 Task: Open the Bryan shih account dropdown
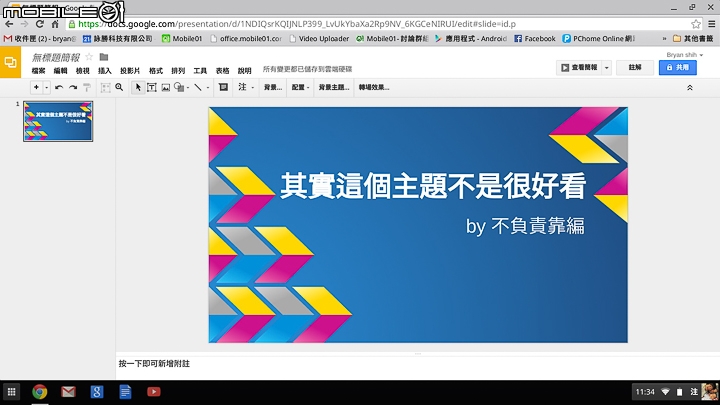685,55
